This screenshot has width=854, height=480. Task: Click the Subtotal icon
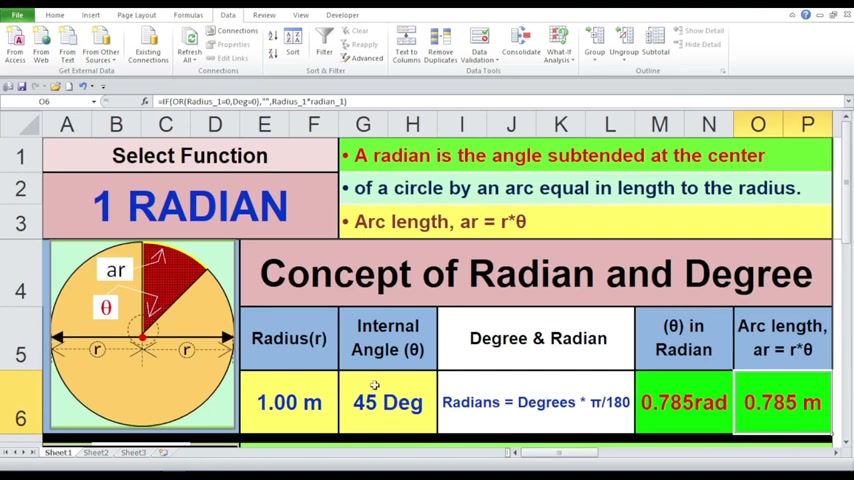[x=655, y=42]
